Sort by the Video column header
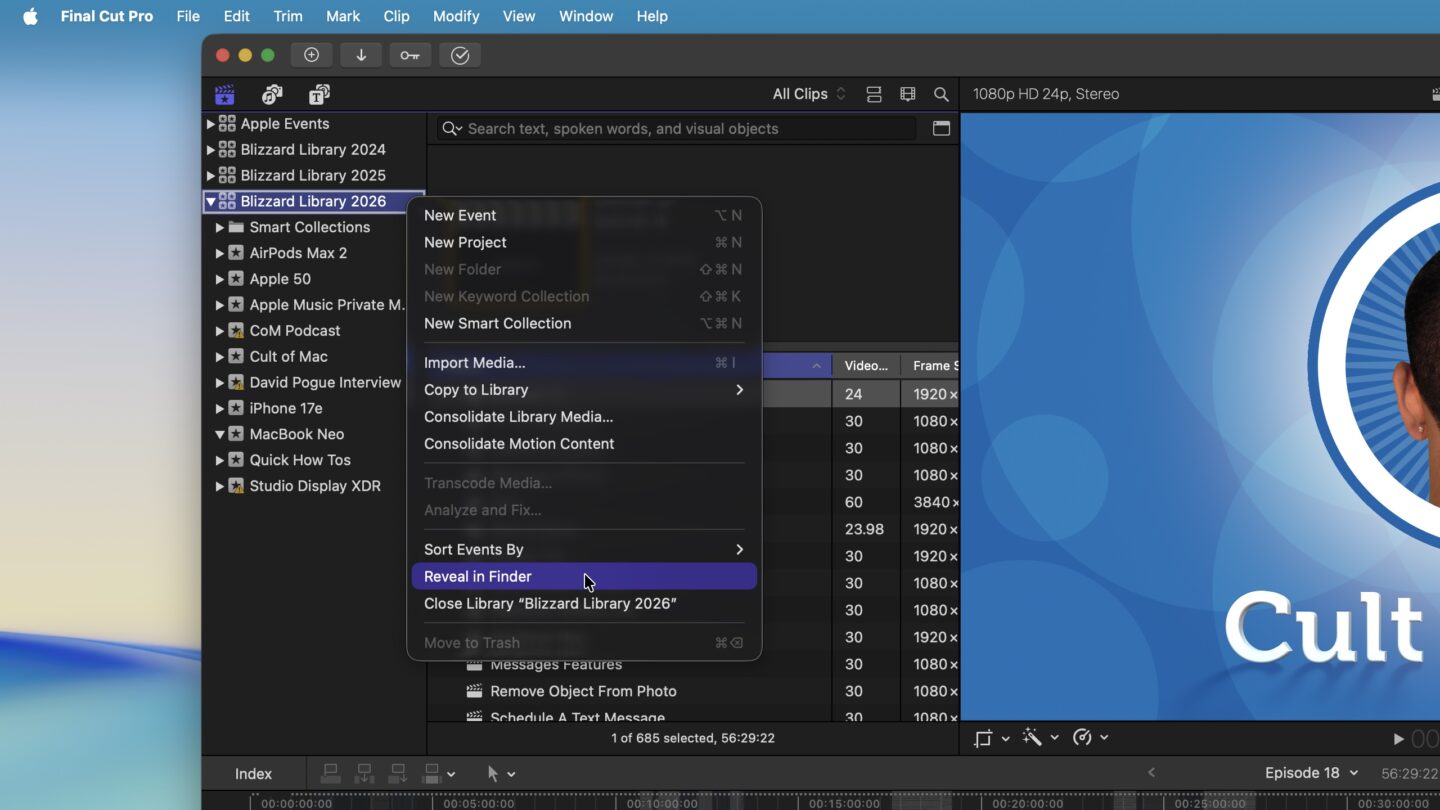1440x810 pixels. pyautogui.click(x=866, y=366)
